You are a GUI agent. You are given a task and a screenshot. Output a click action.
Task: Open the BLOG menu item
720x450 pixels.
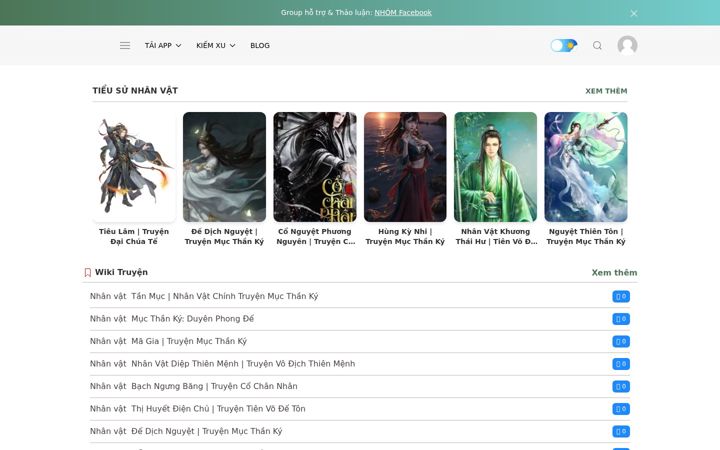pos(260,45)
